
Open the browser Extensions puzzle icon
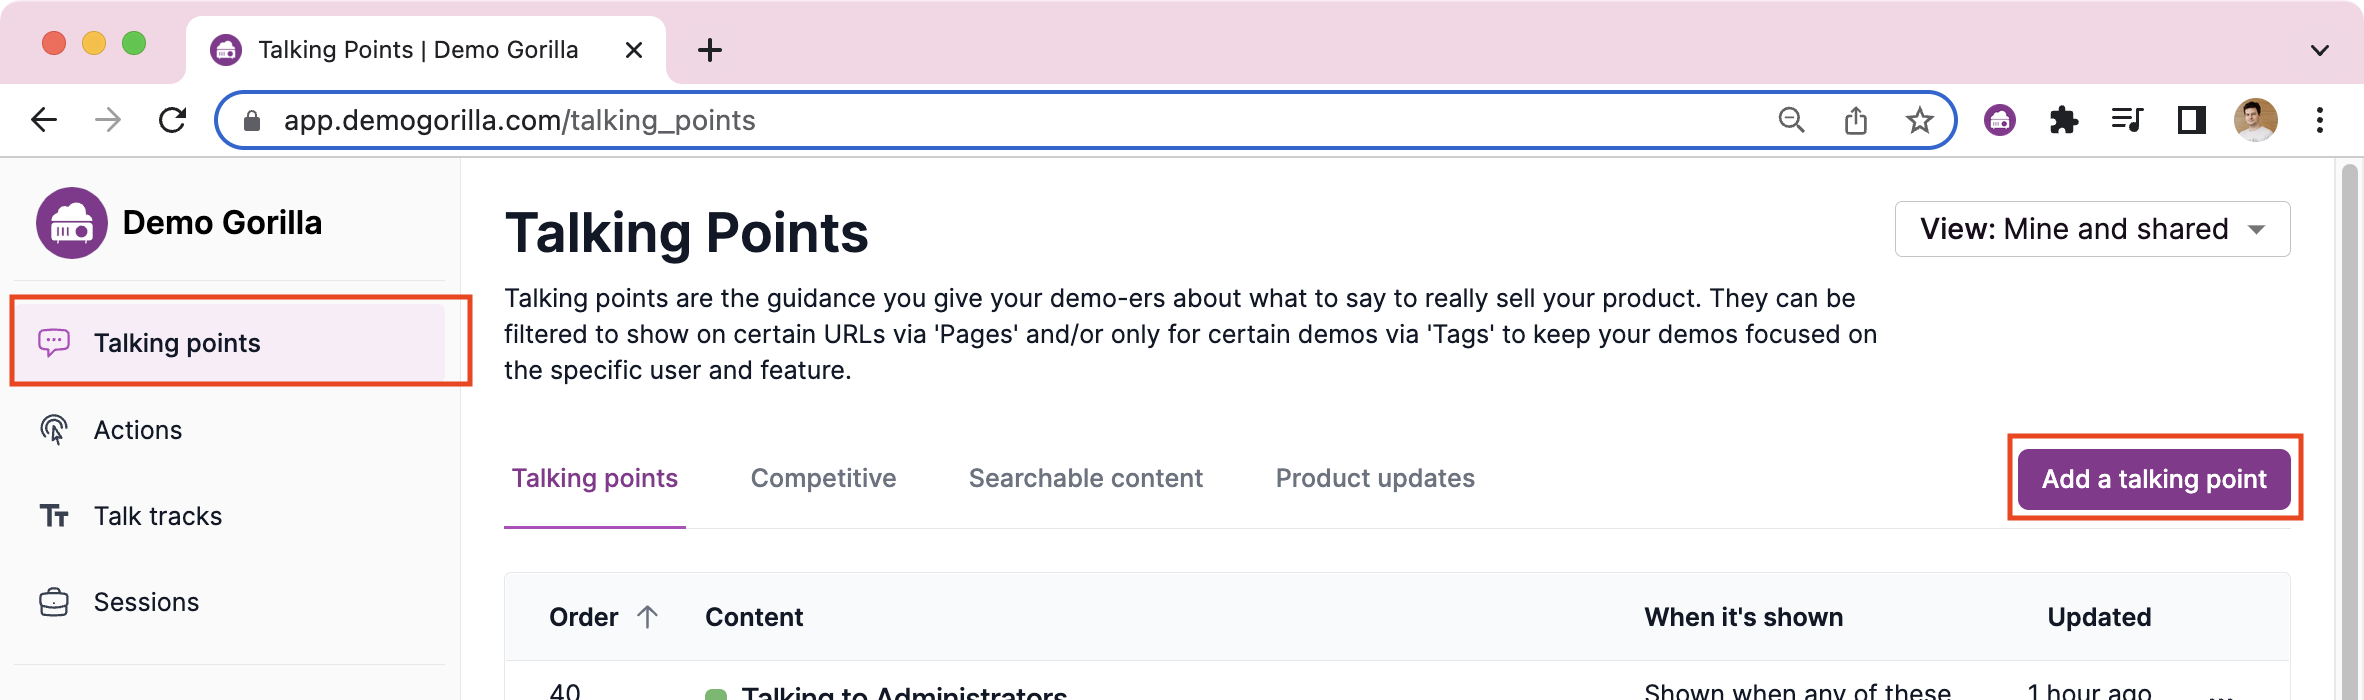[x=2063, y=121]
